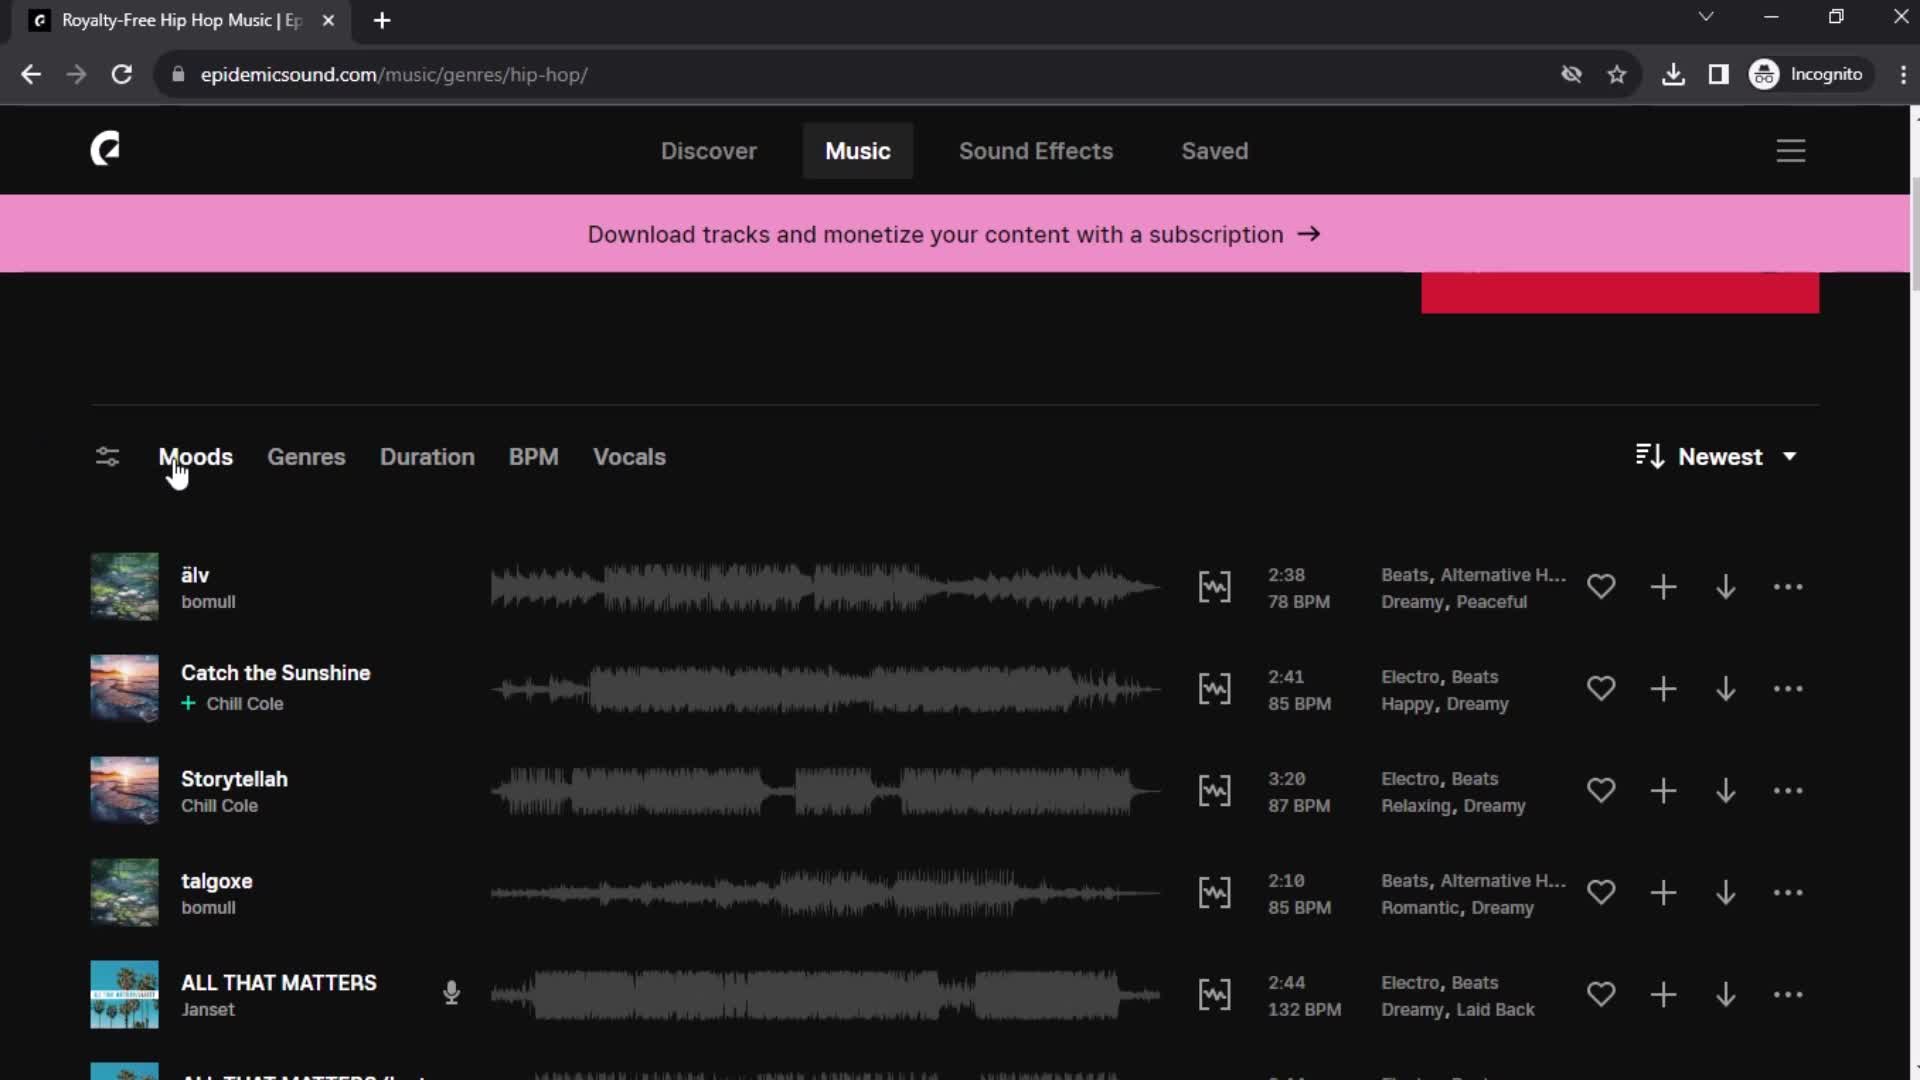This screenshot has width=1920, height=1080.
Task: Click the like heart icon for älv
Action: (1601, 587)
